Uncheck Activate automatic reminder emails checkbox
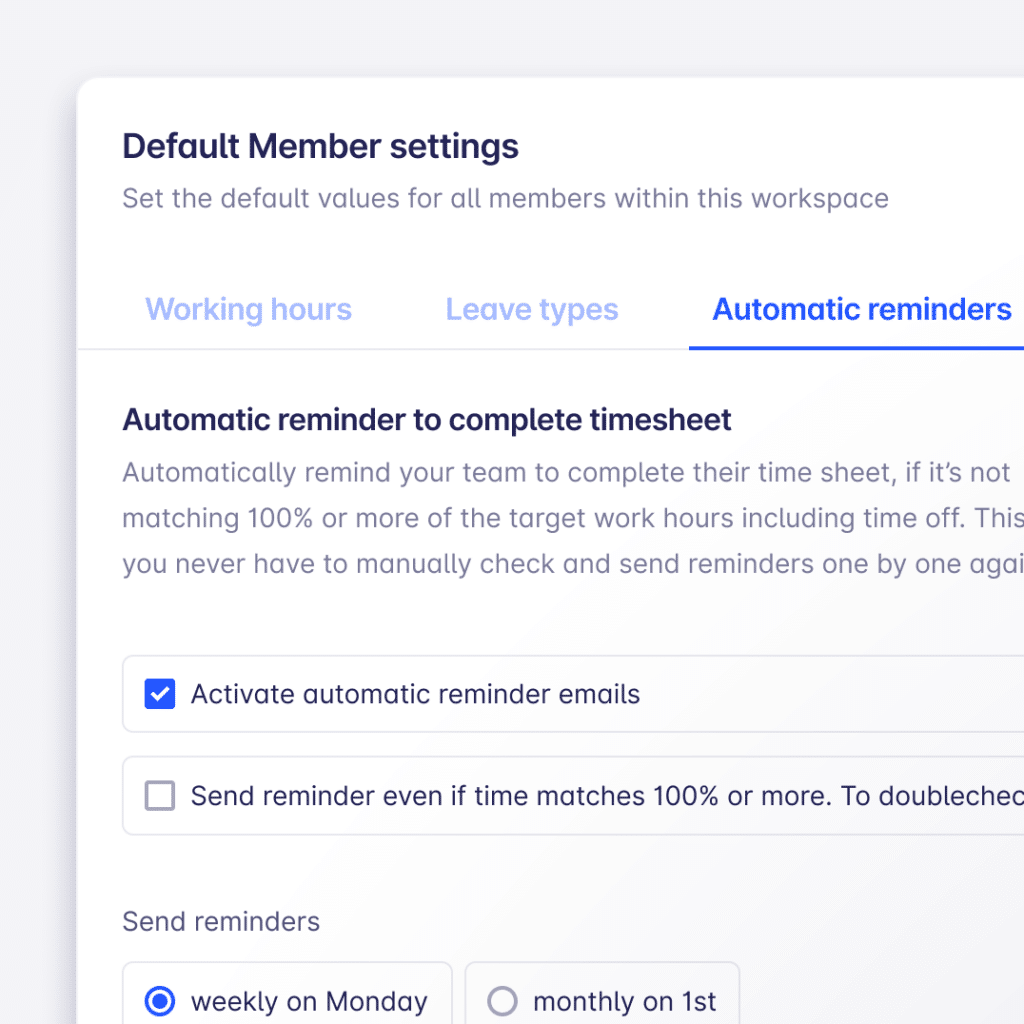This screenshot has height=1024, width=1024. (x=160, y=694)
